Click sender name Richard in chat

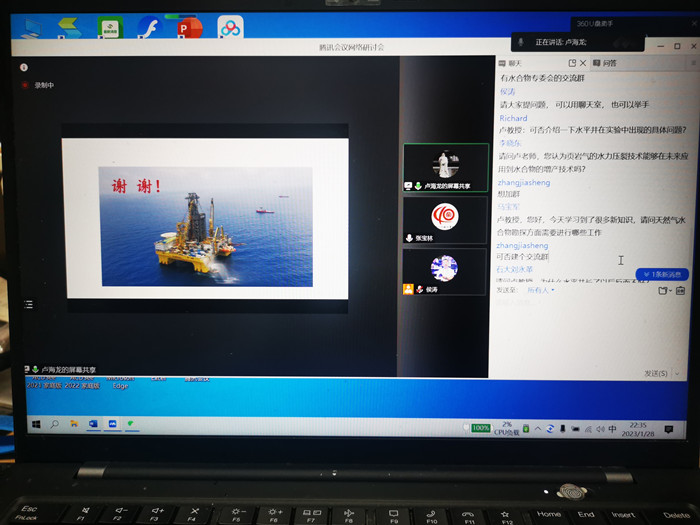pyautogui.click(x=513, y=118)
